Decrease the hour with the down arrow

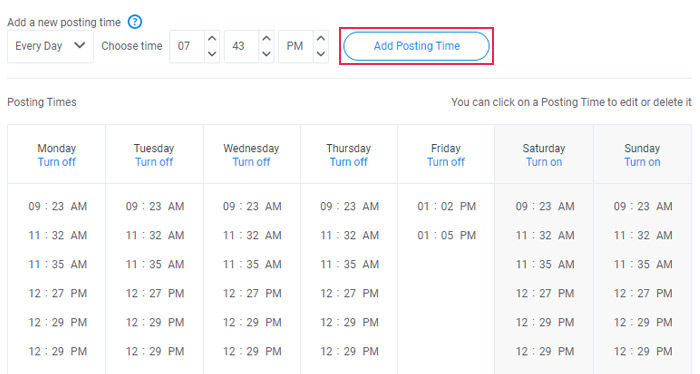[212, 54]
